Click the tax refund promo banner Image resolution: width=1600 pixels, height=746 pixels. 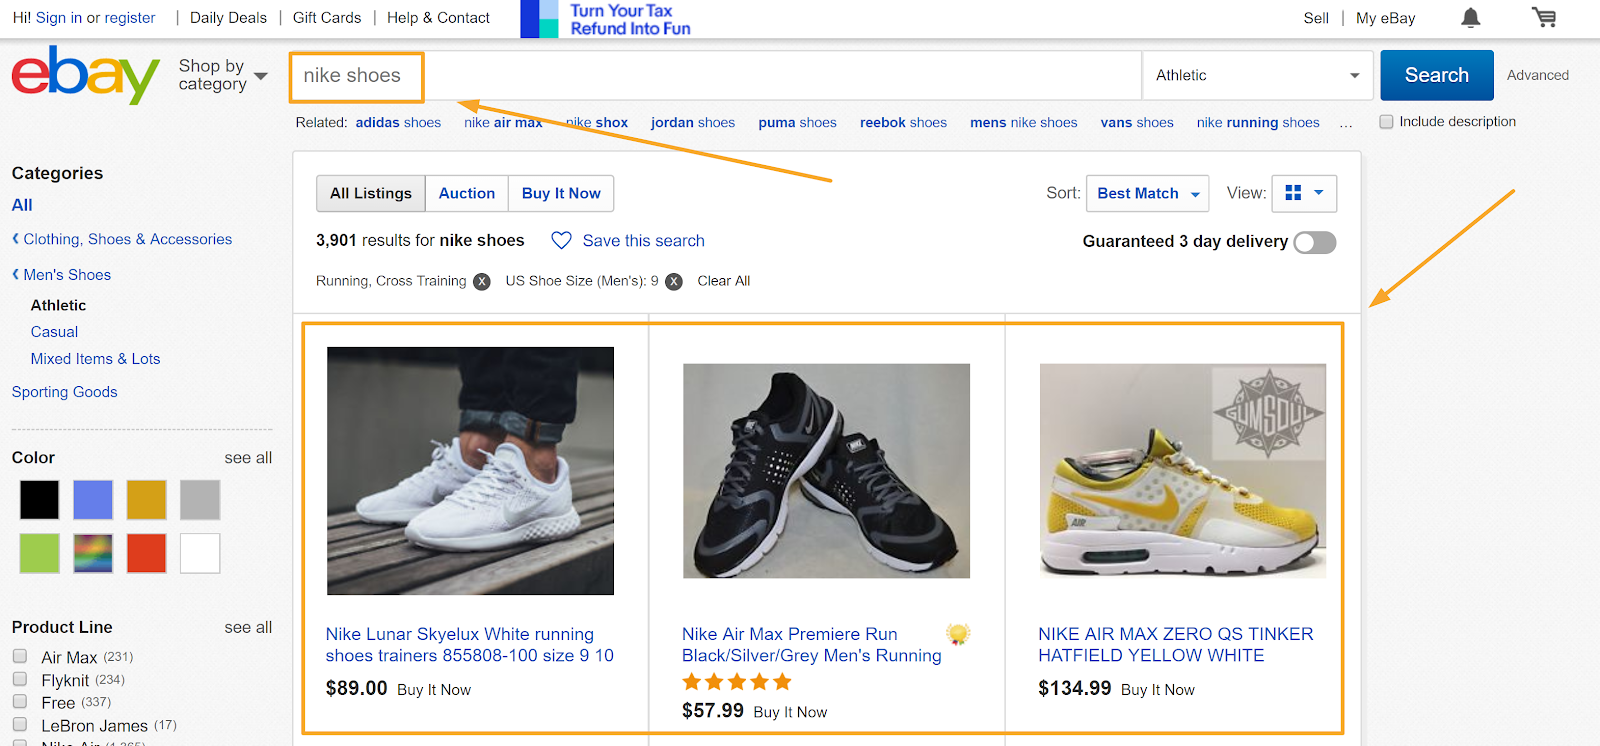tap(606, 19)
